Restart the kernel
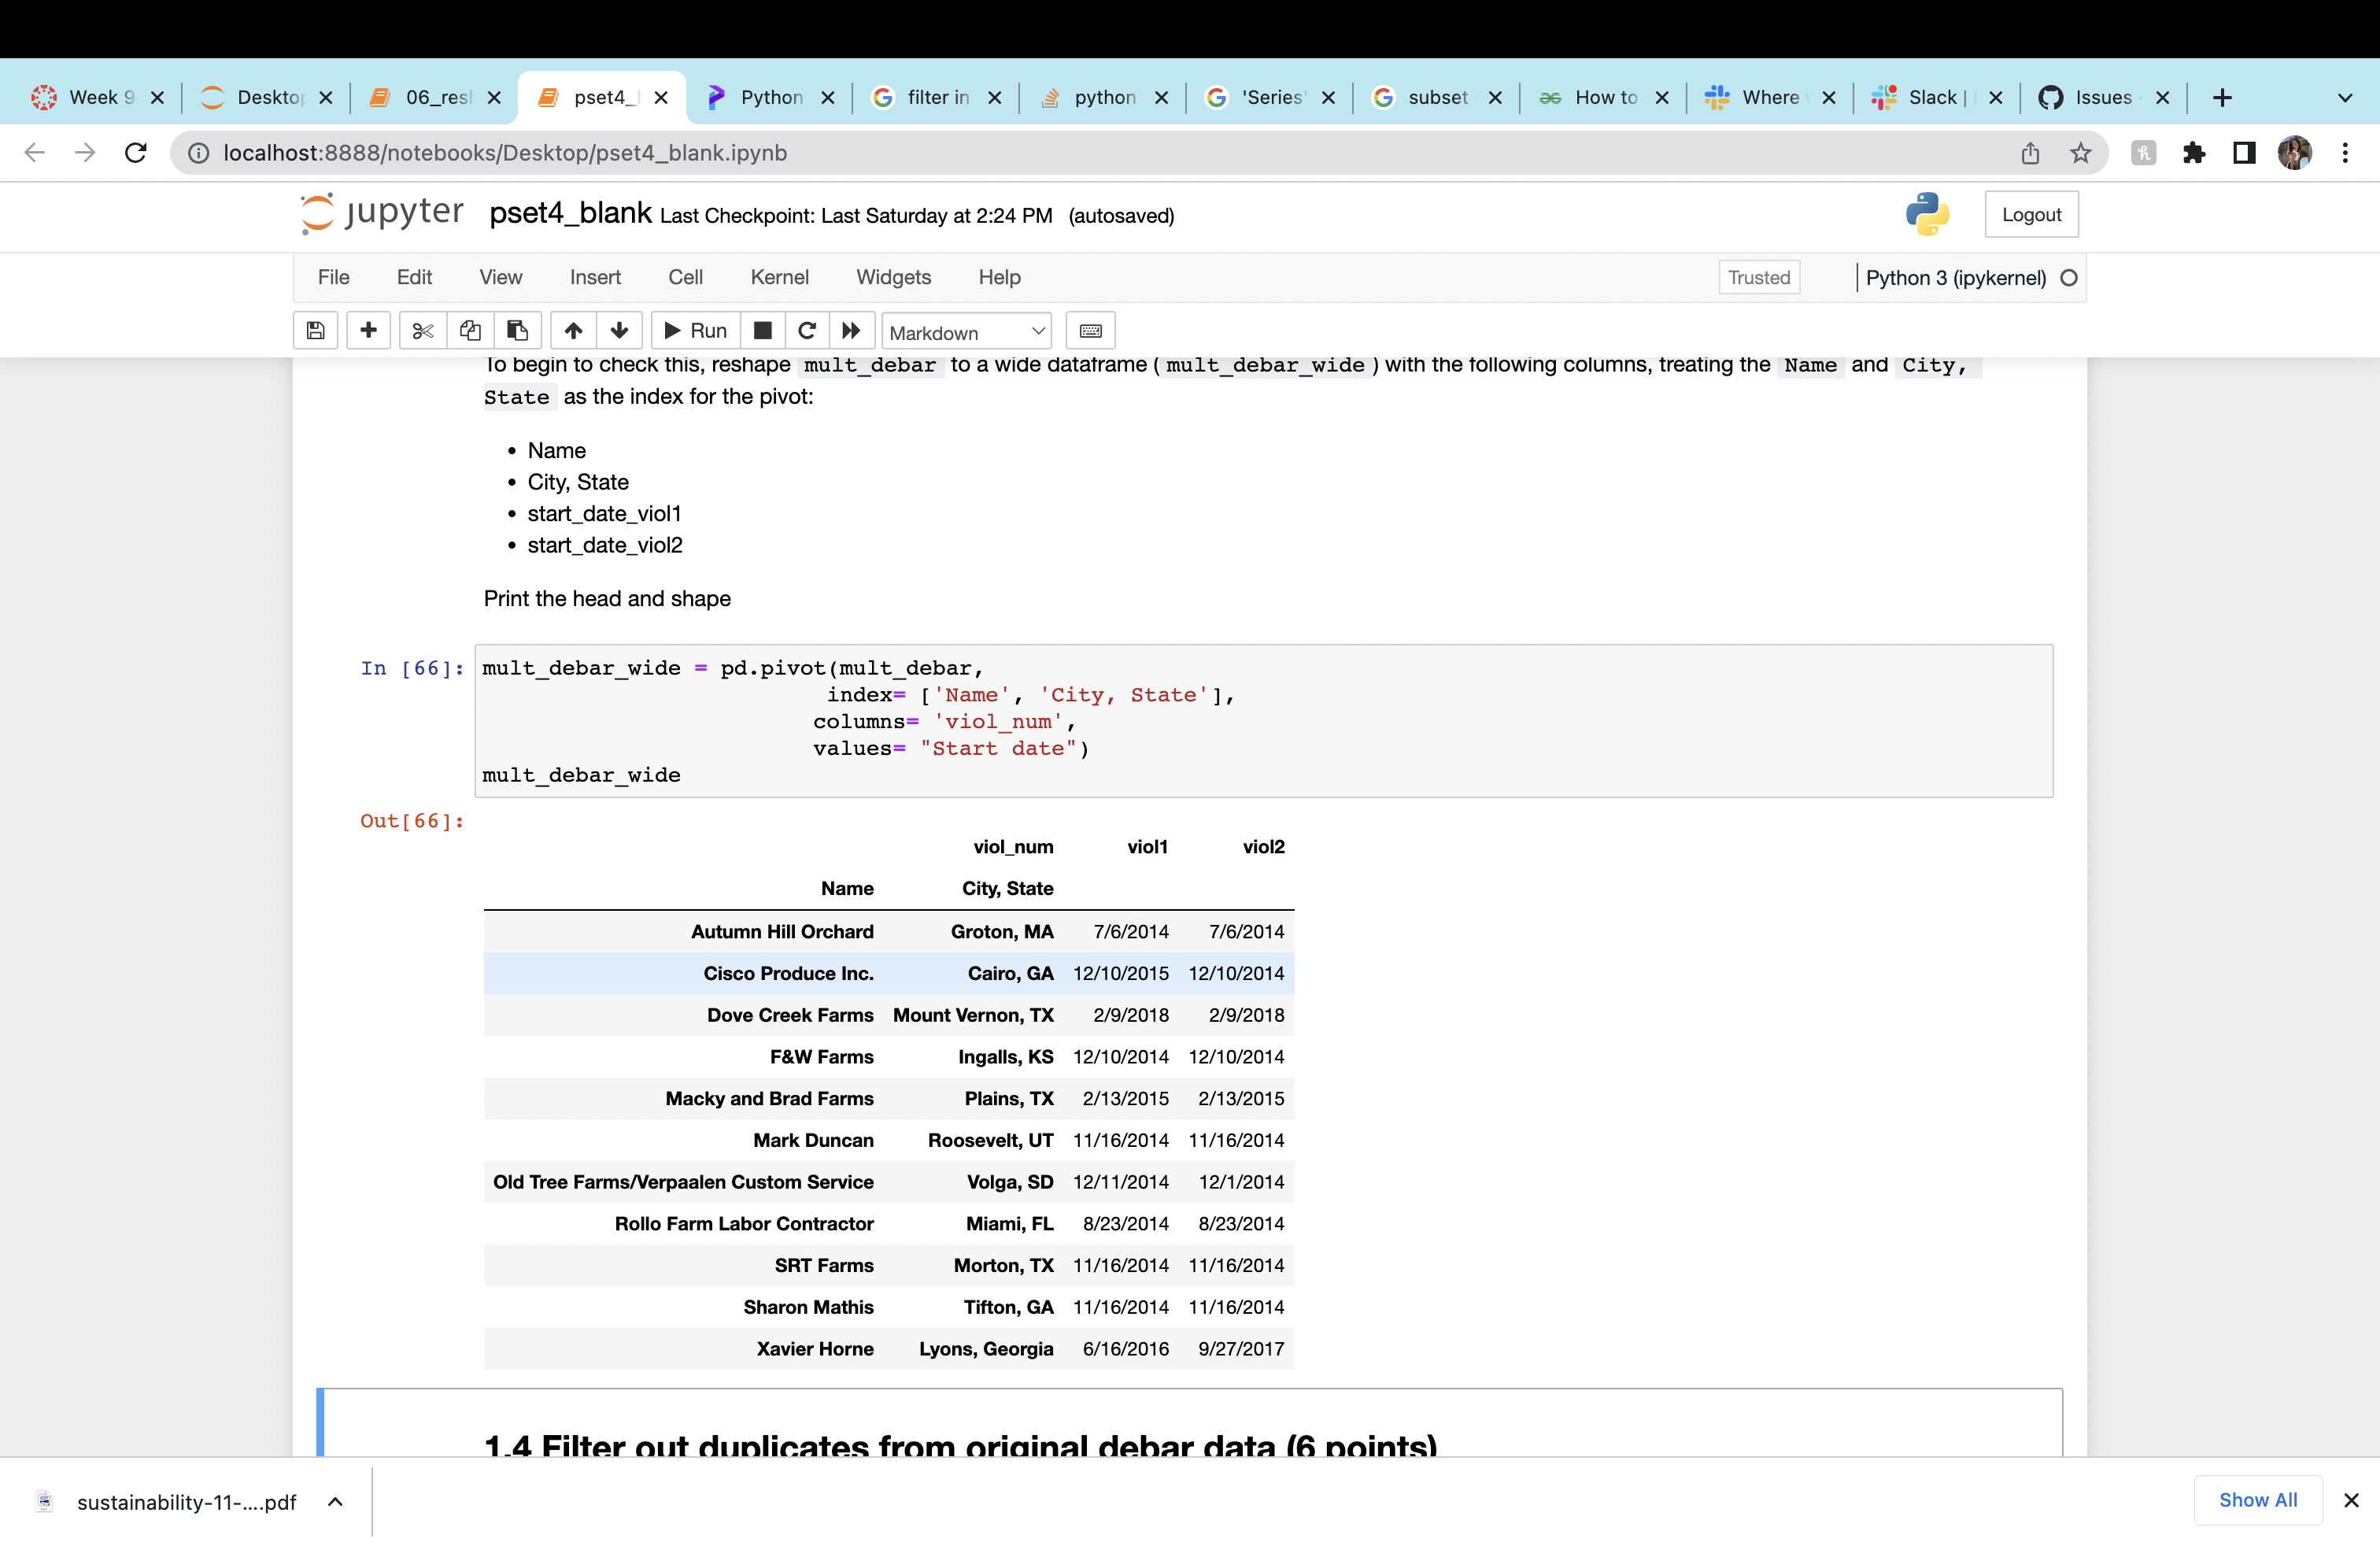2380x1546 pixels. pos(807,330)
